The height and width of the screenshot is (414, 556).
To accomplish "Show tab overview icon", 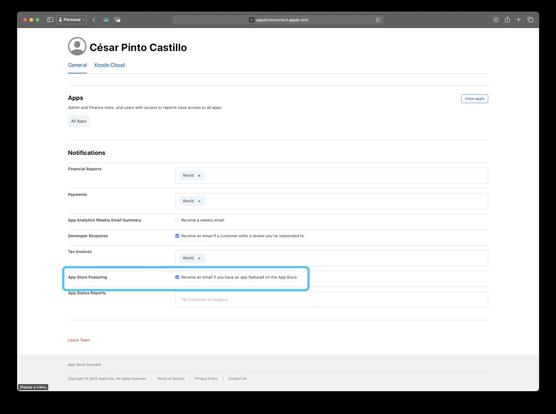I will tap(530, 20).
